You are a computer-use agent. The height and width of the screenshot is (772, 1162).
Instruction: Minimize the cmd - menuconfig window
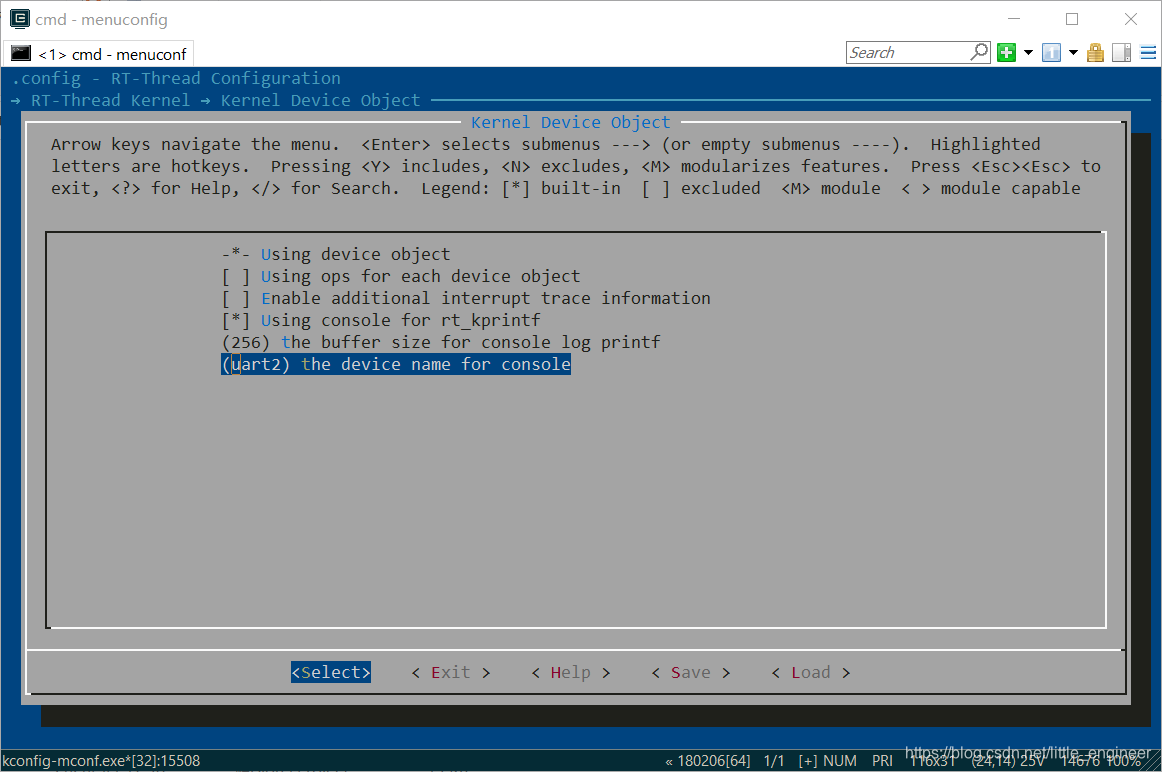[1014, 19]
